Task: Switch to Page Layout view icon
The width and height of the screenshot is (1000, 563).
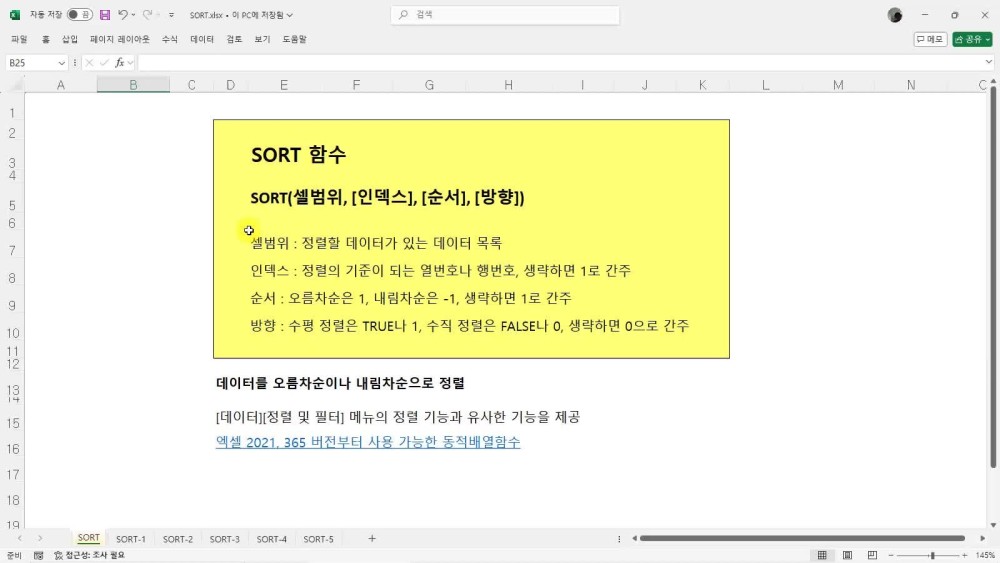Action: 846,555
